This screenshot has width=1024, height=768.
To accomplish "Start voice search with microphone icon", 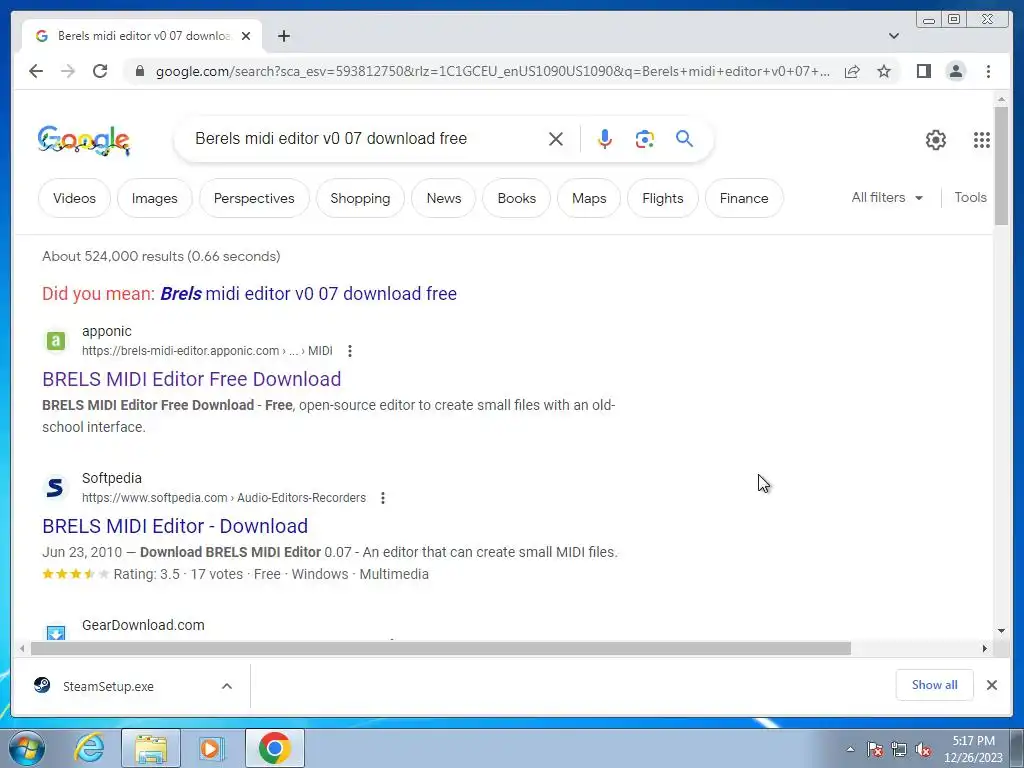I will click(x=605, y=138).
